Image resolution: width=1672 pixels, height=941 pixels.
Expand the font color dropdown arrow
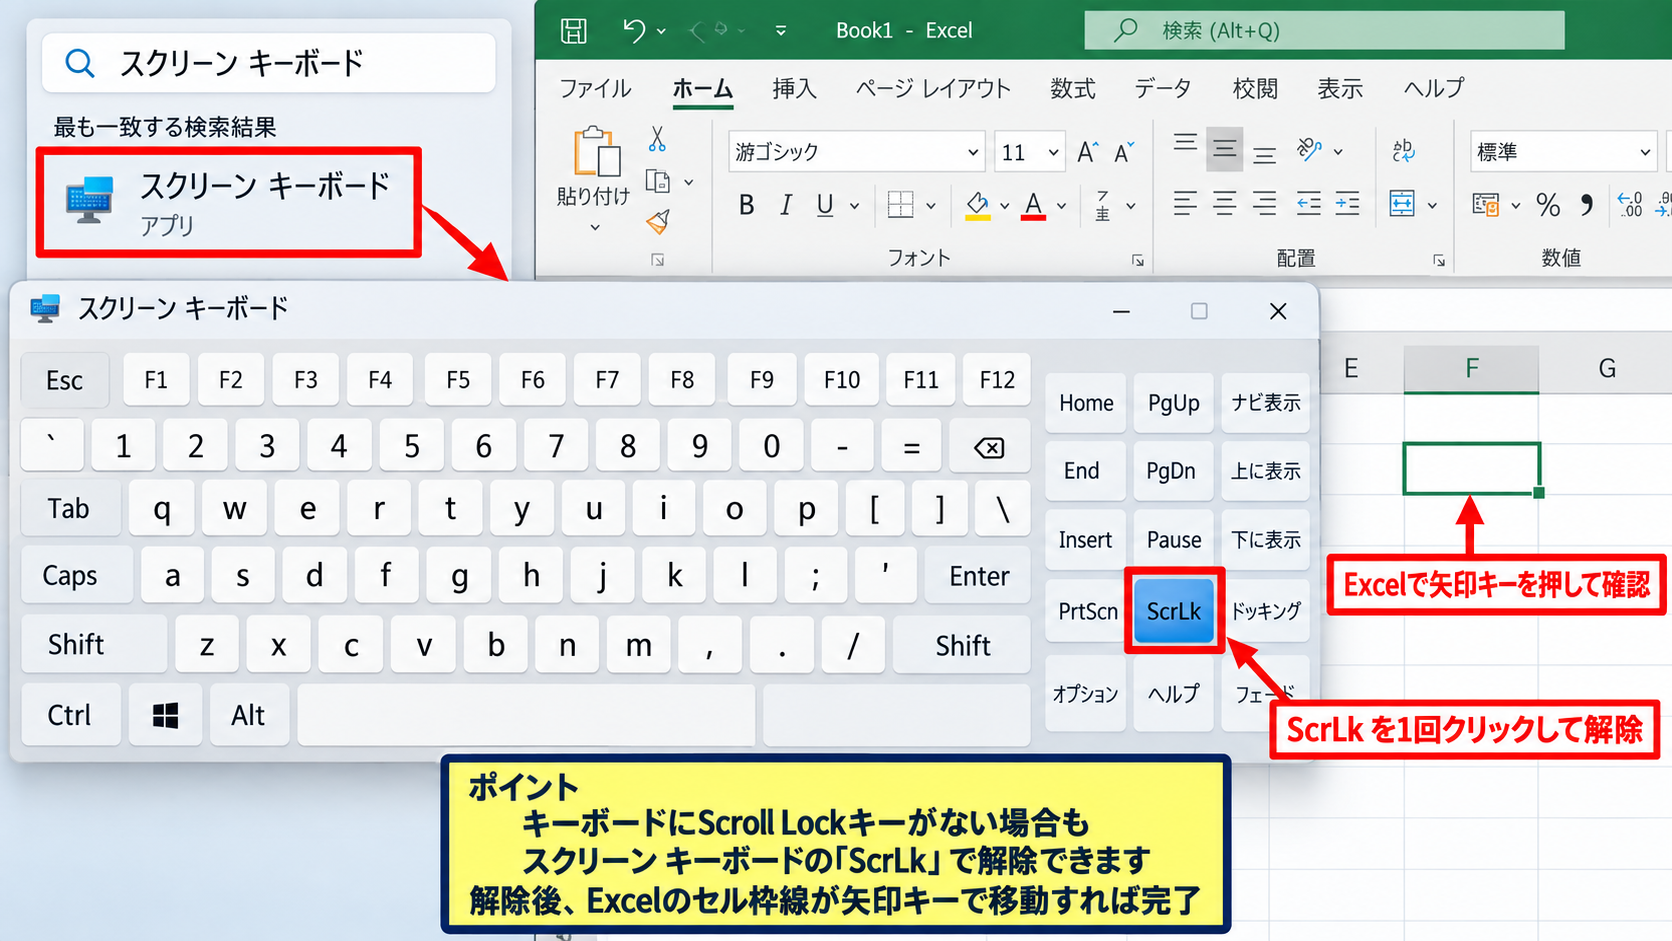[x=1061, y=206]
